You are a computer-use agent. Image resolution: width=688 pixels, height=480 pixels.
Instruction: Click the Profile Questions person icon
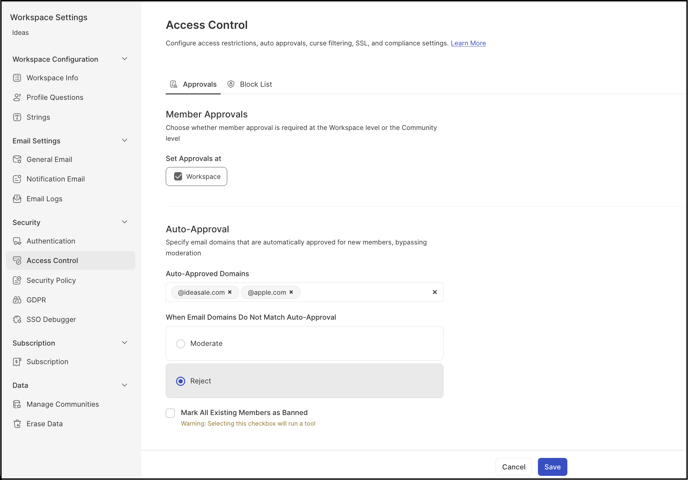tap(17, 97)
